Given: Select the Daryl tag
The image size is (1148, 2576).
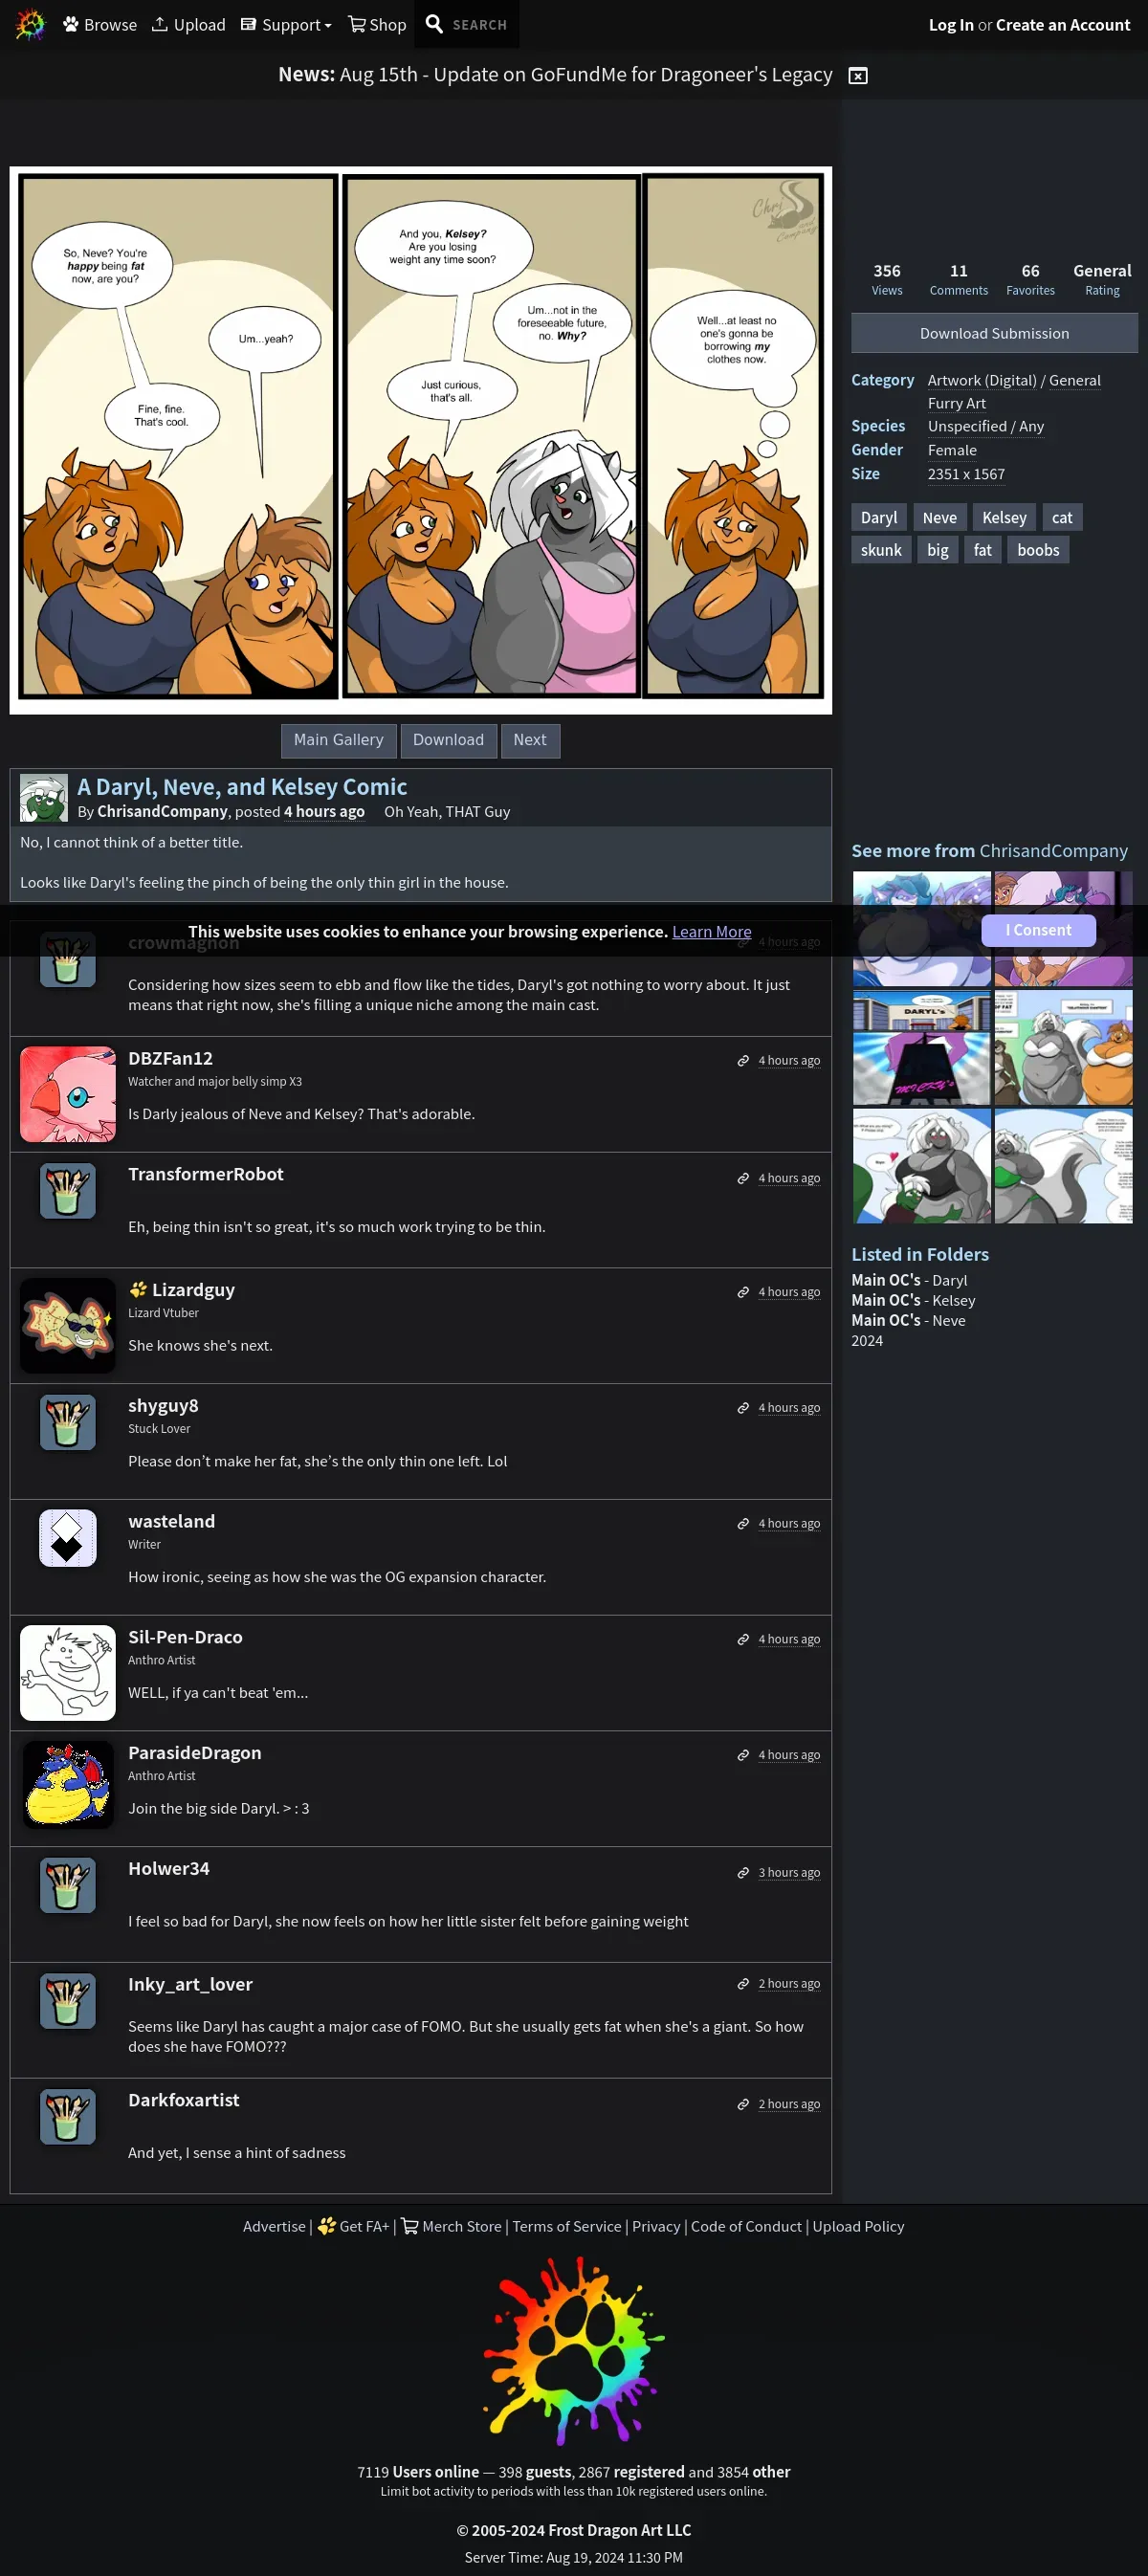Looking at the screenshot, I should (878, 517).
